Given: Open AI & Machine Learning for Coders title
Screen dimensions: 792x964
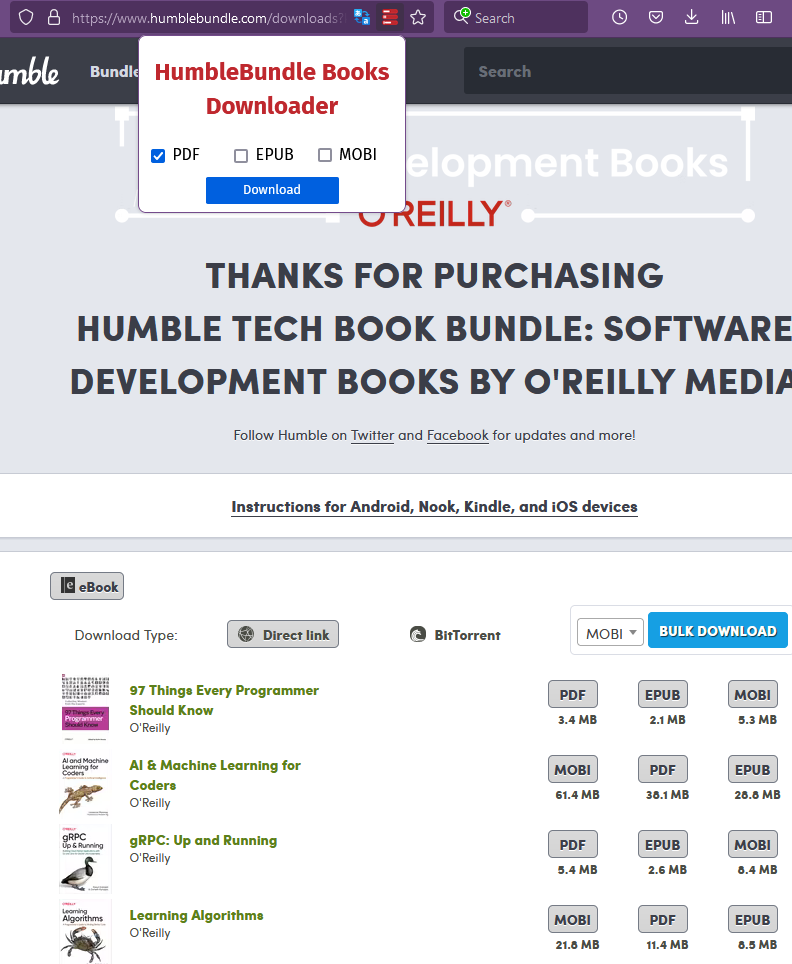Looking at the screenshot, I should click(215, 775).
